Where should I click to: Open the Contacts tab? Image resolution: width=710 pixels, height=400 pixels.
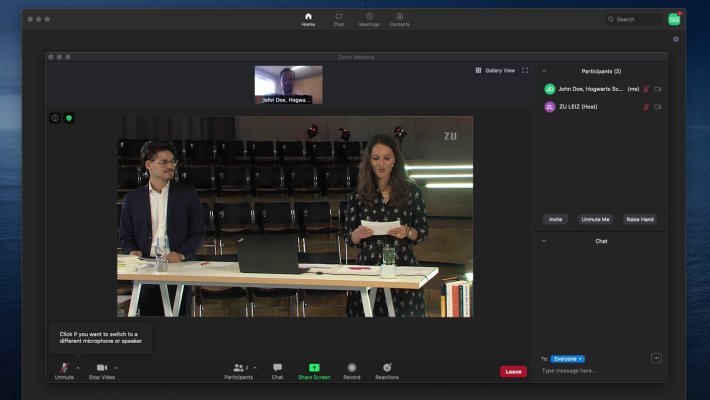pos(399,19)
